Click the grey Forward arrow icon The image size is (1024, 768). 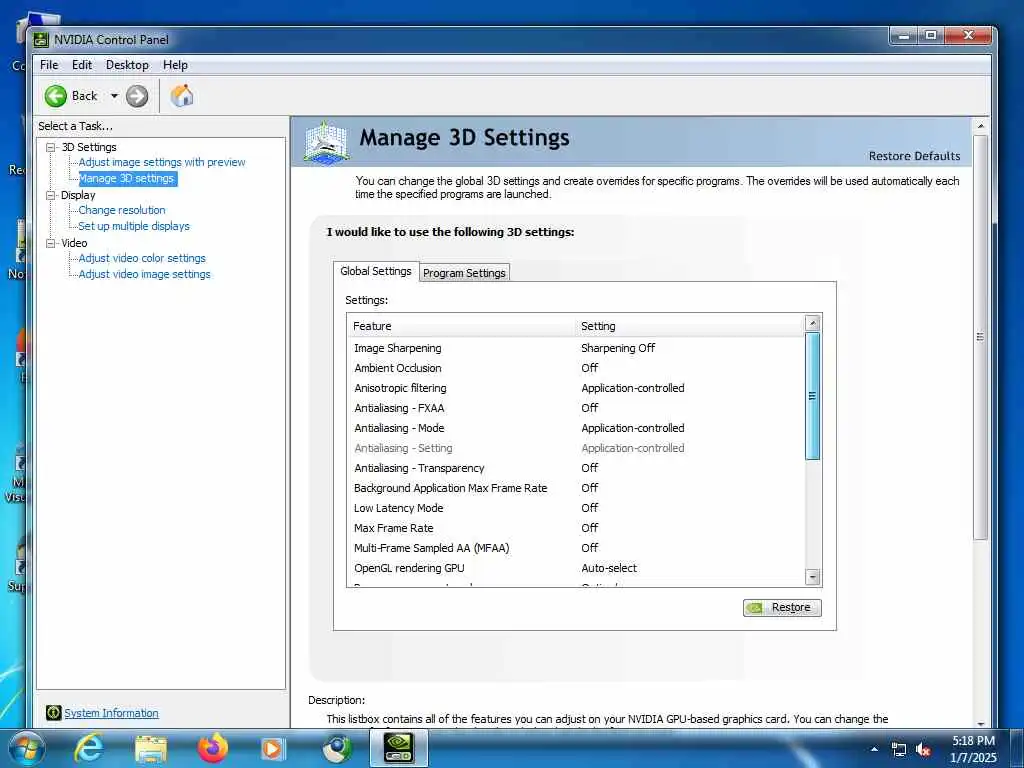[136, 96]
